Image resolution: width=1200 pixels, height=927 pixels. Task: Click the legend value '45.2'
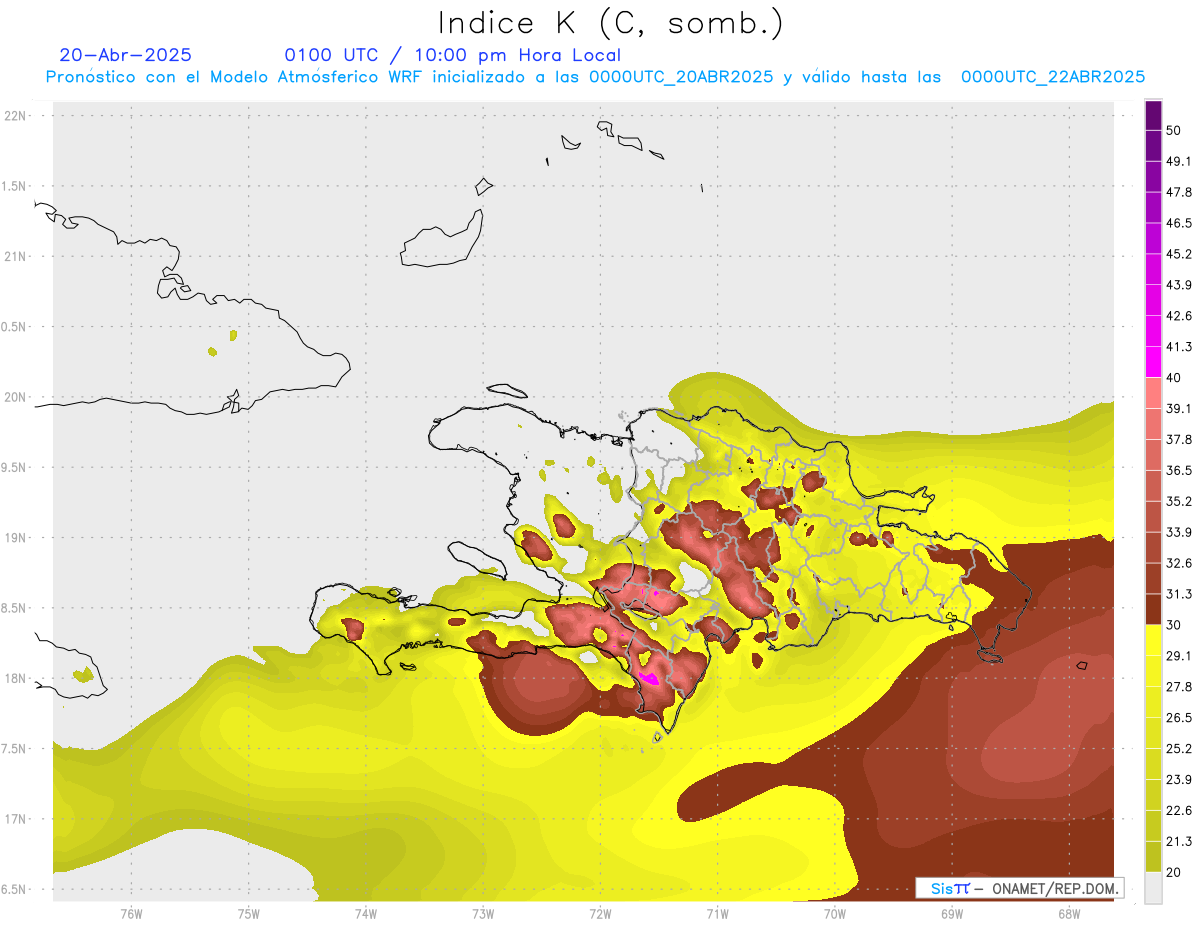point(1179,254)
